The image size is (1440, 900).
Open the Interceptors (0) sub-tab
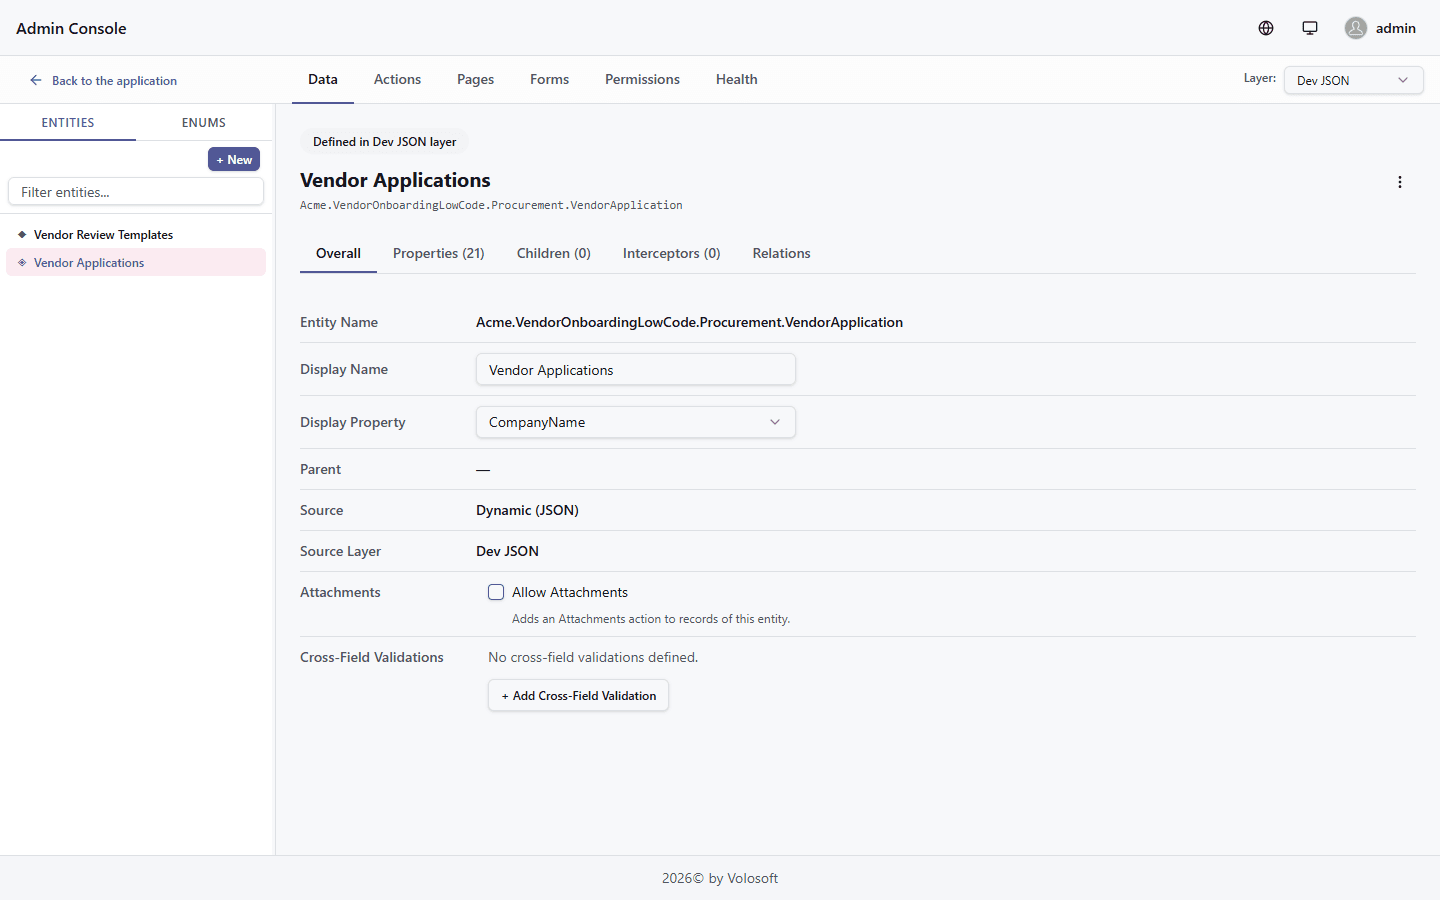pos(671,253)
